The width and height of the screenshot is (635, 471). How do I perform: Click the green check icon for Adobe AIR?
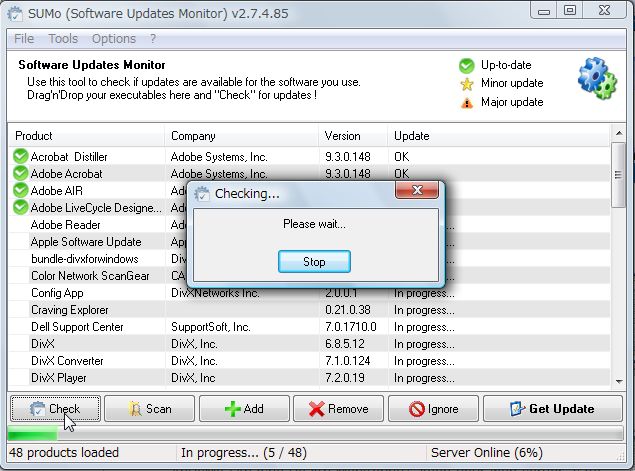tap(20, 190)
